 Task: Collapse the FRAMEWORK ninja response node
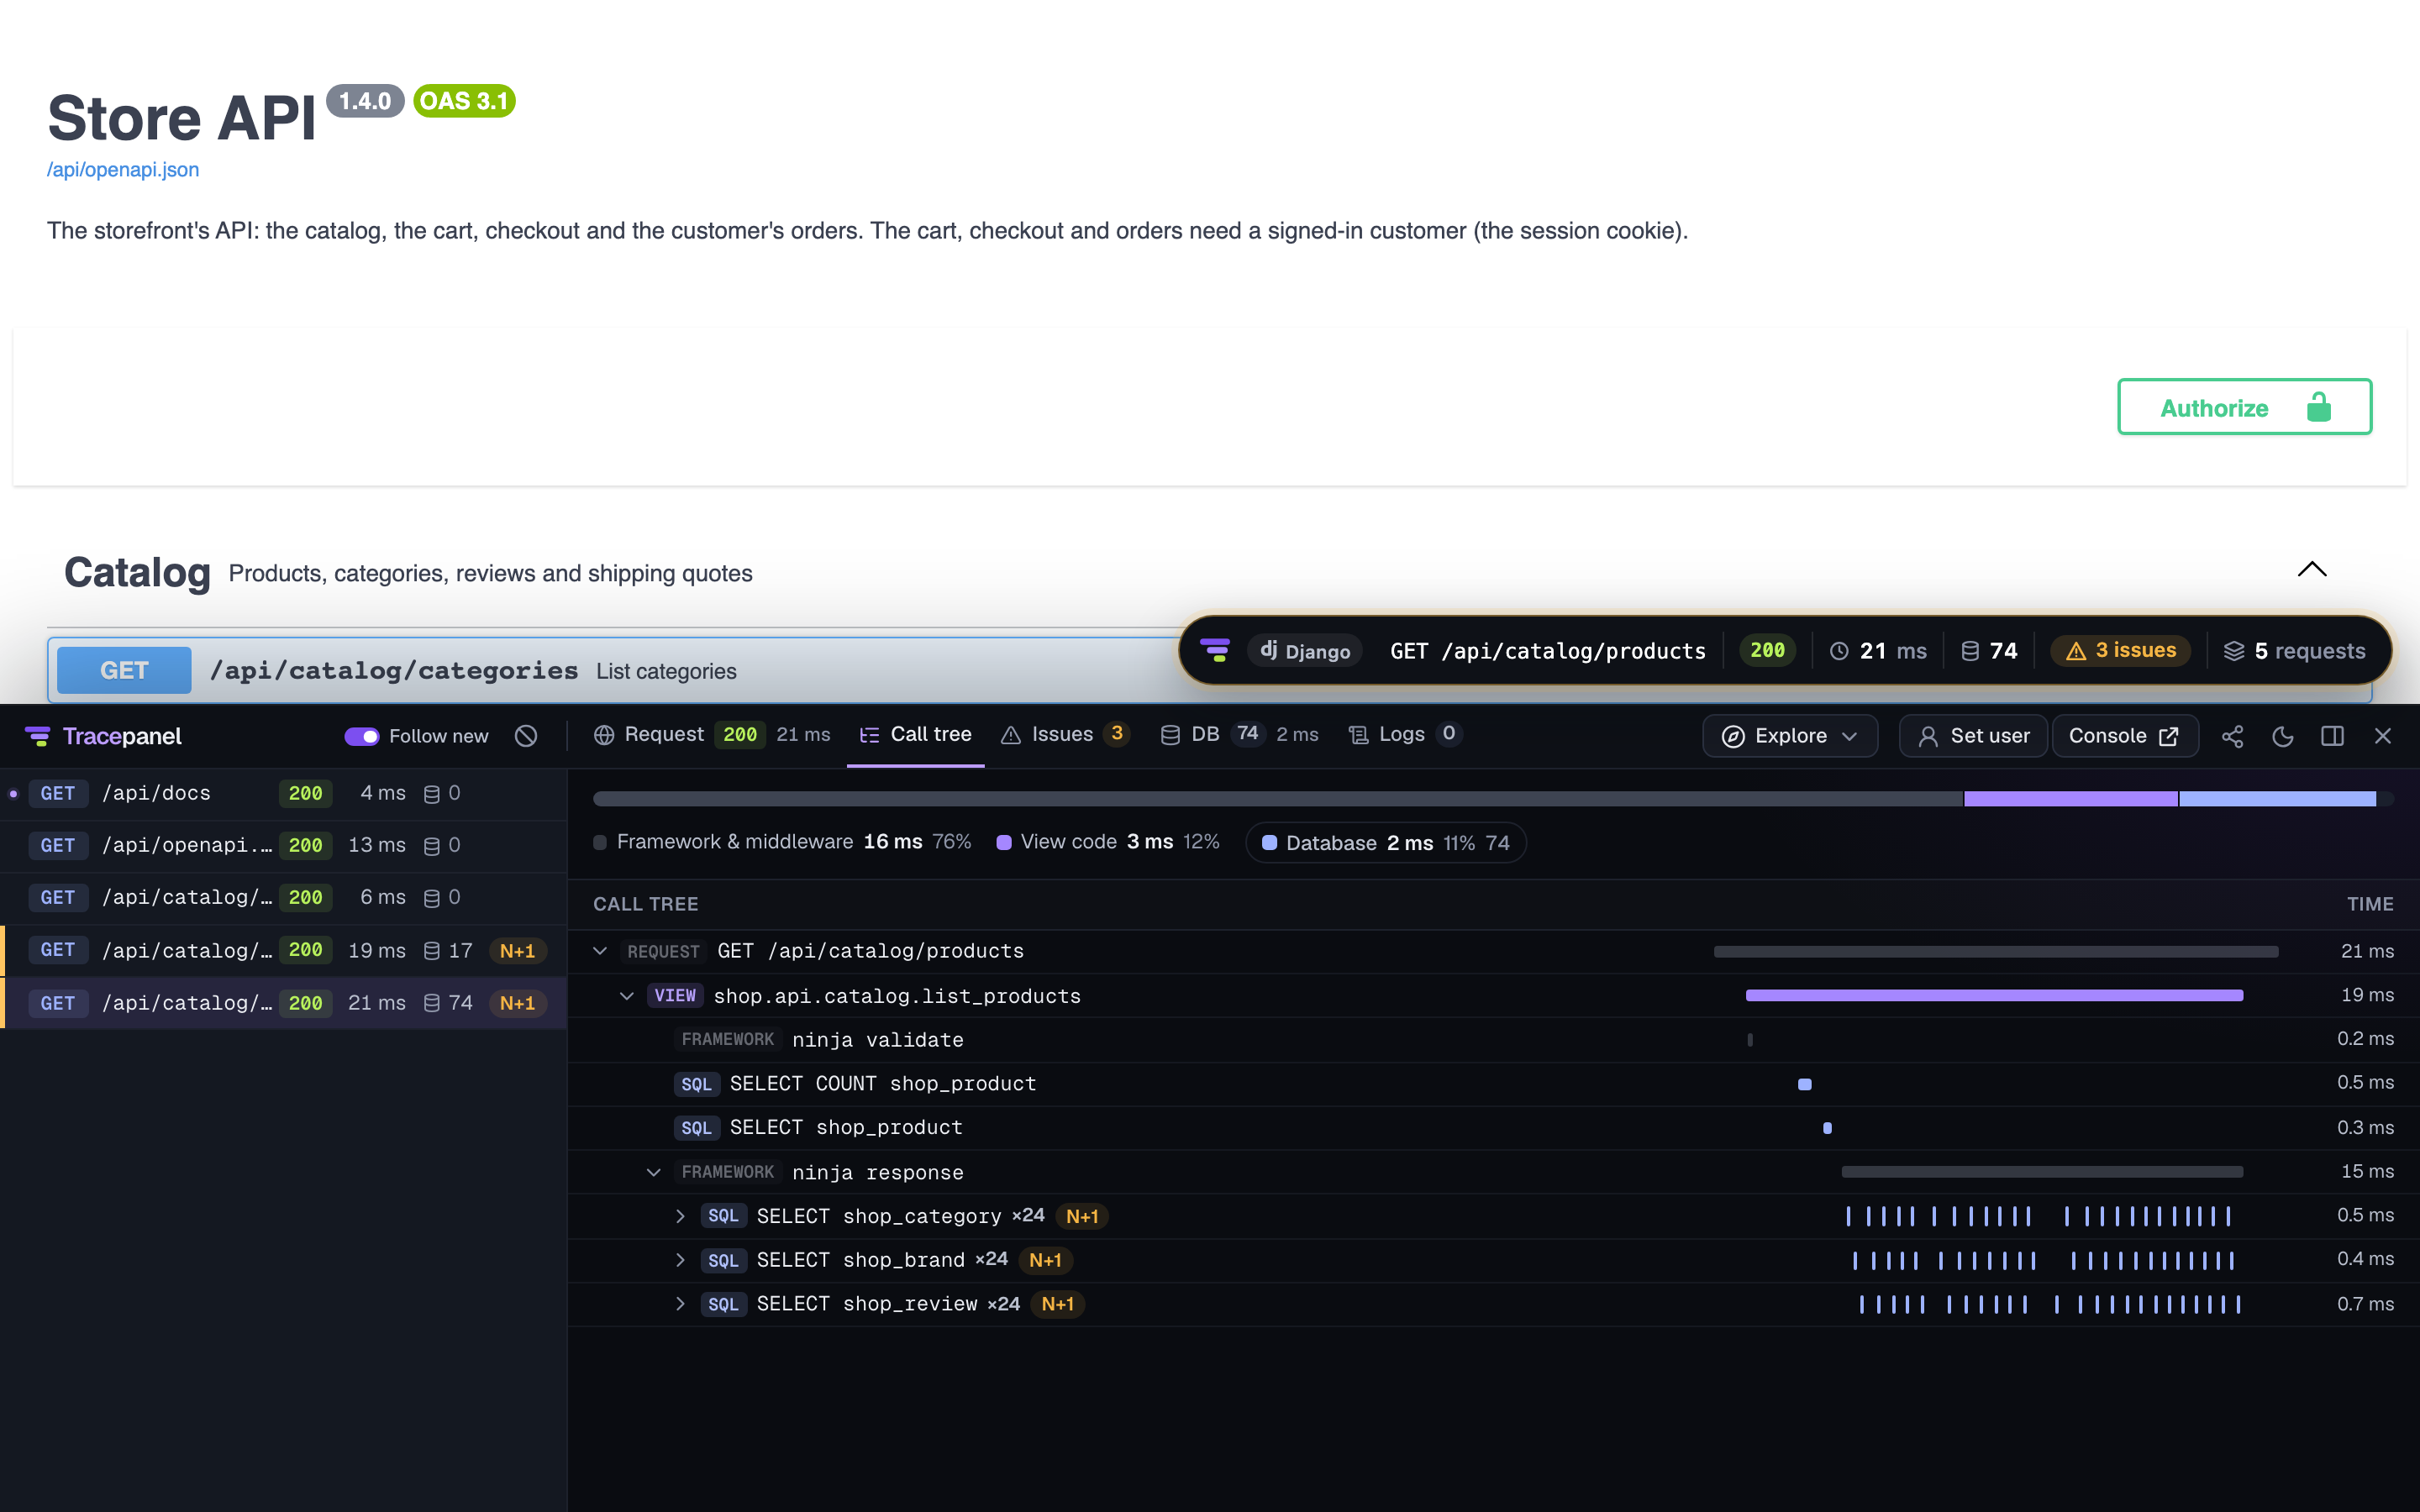[654, 1172]
